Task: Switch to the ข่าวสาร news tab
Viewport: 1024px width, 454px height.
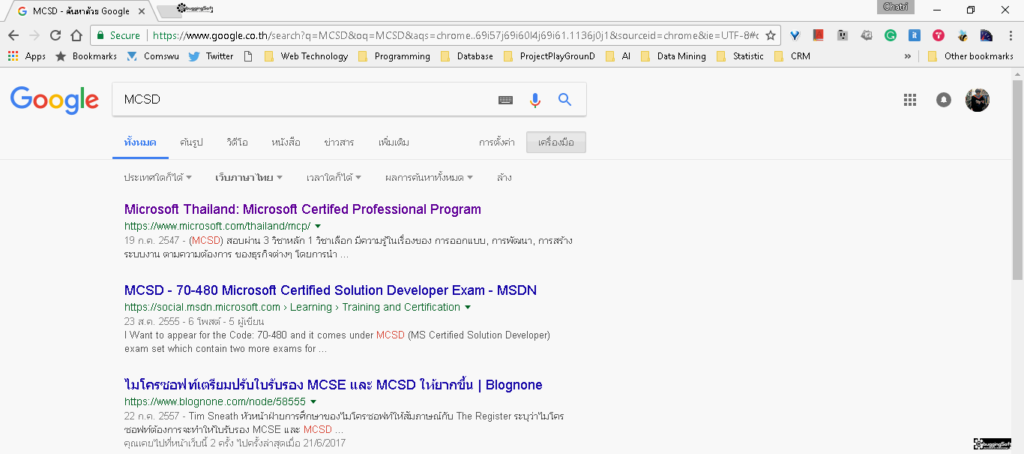Action: click(x=339, y=142)
